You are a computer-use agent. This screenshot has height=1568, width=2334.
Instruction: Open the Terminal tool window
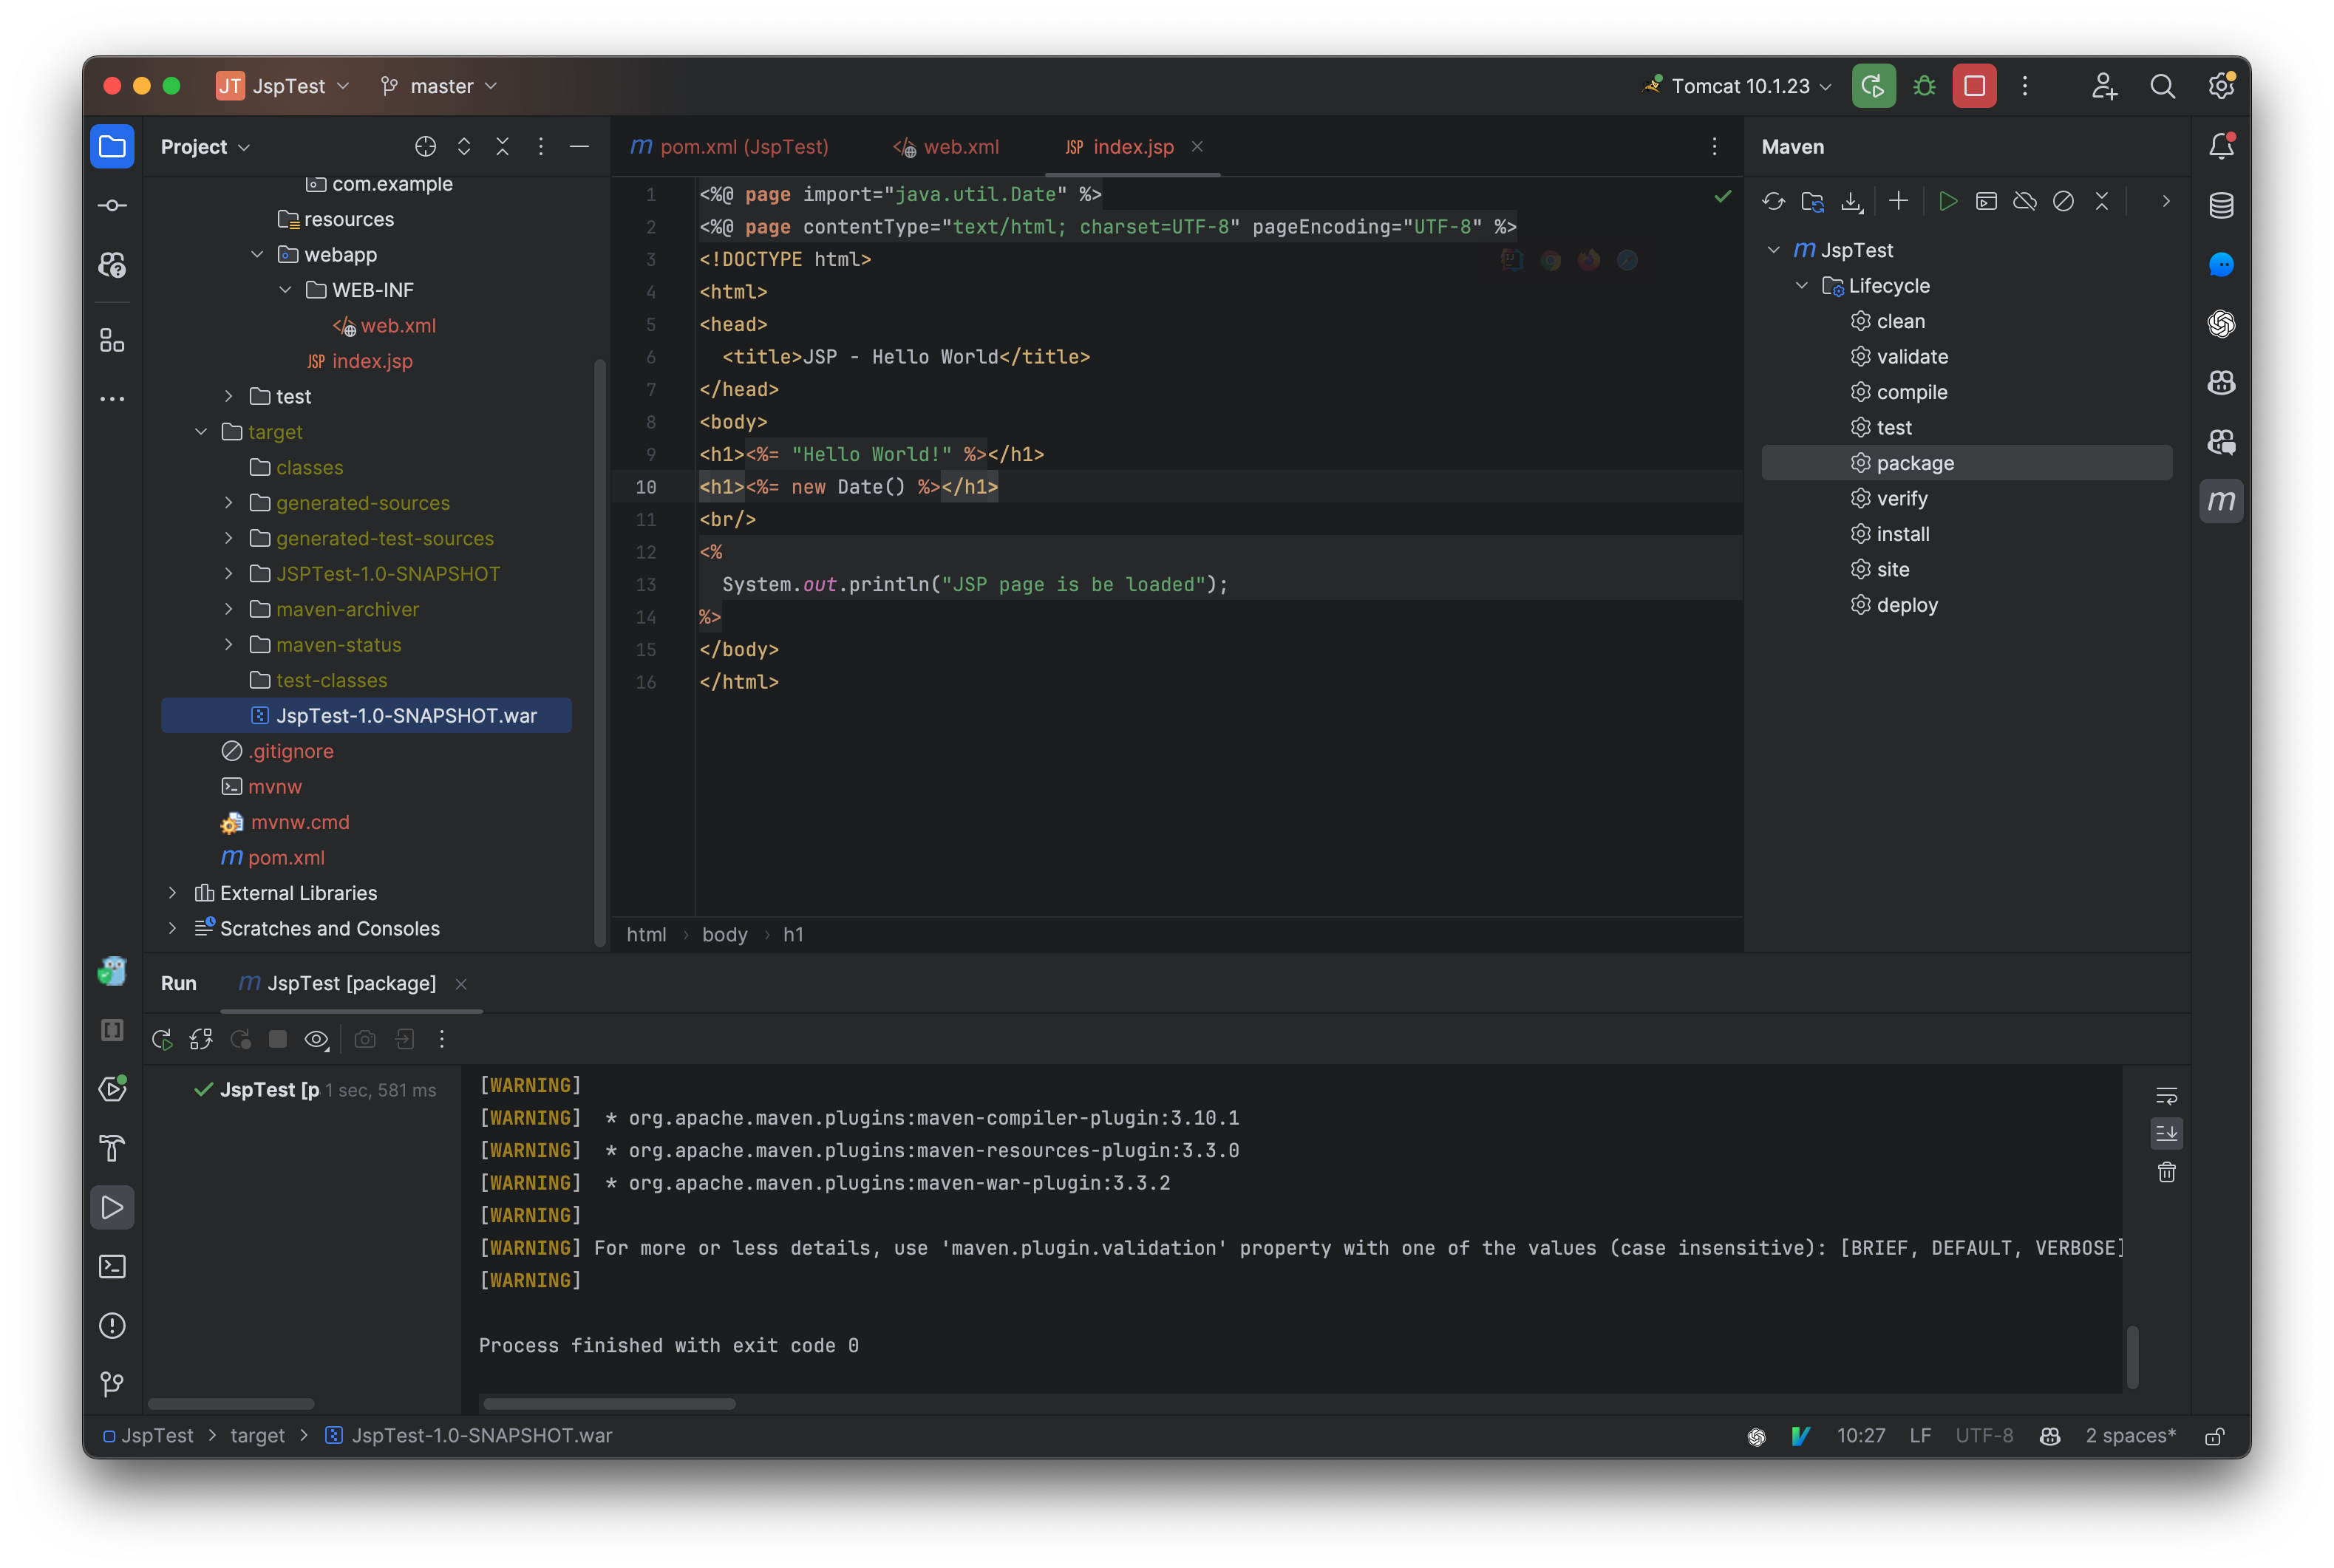(x=112, y=1266)
